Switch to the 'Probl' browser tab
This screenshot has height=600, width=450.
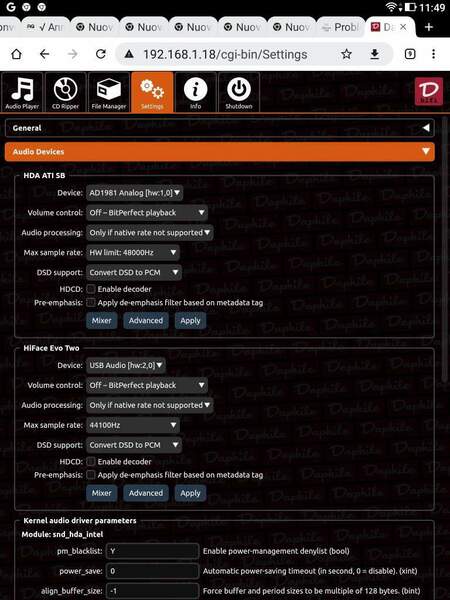[340, 27]
